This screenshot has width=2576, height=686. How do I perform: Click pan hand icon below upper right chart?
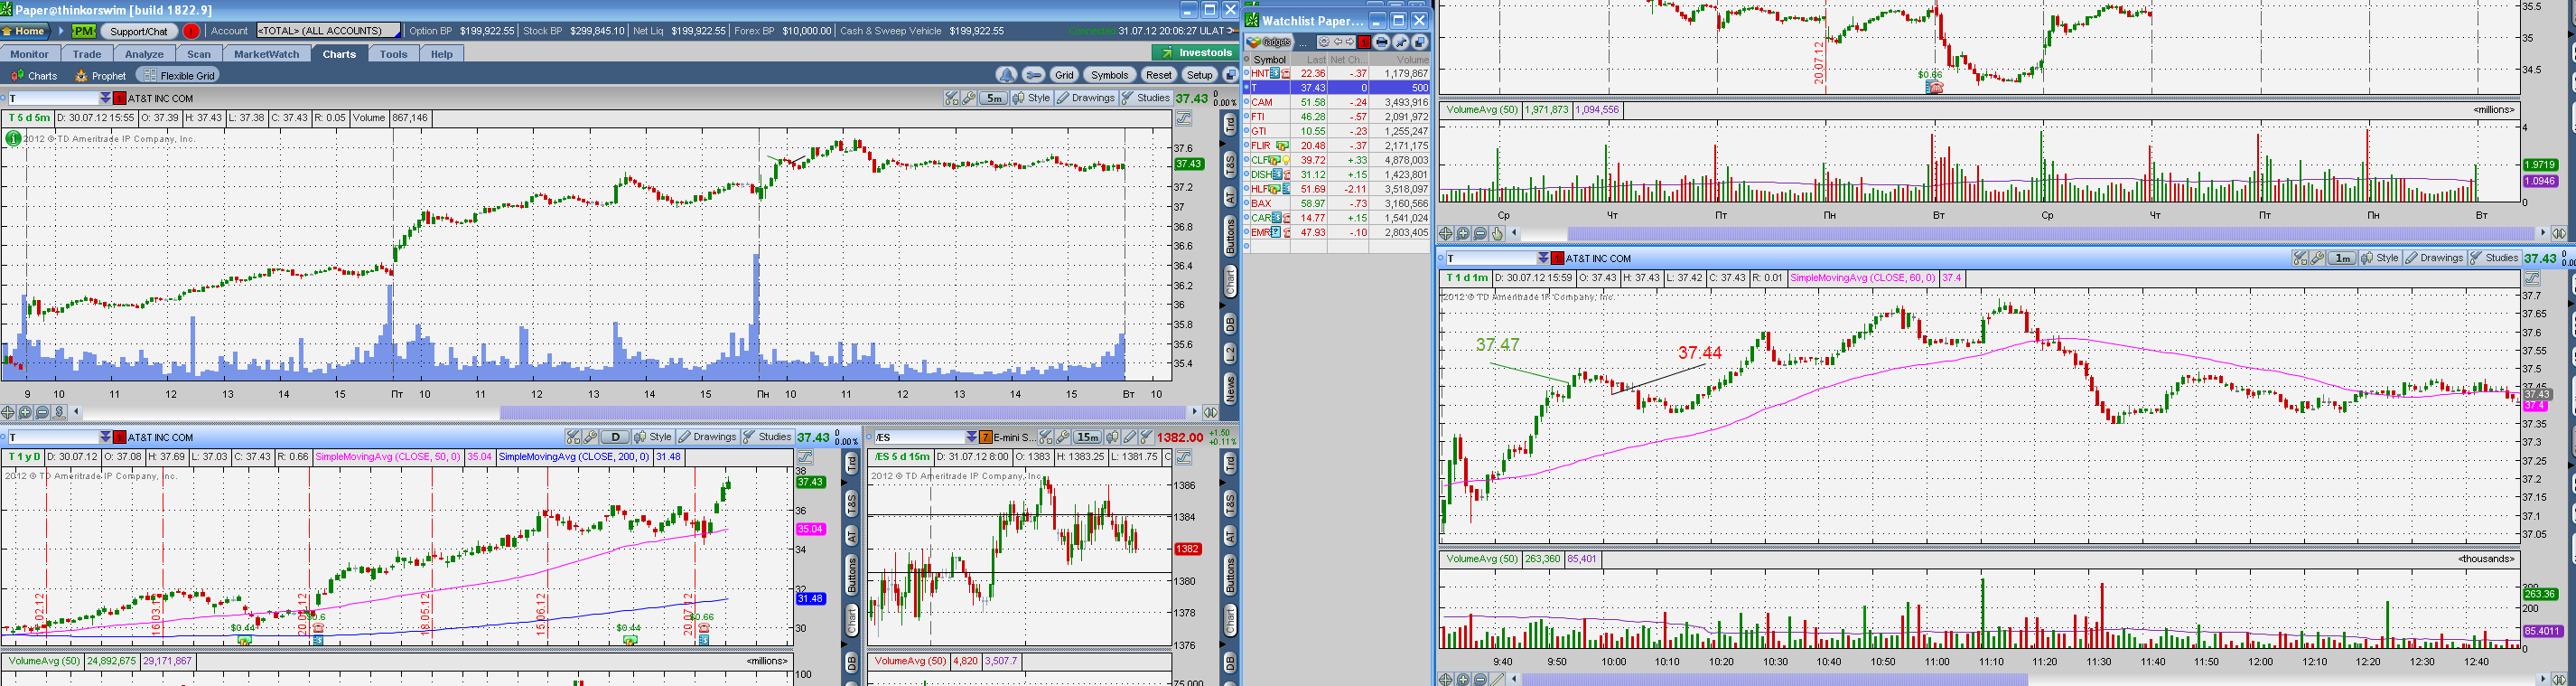click(1497, 234)
